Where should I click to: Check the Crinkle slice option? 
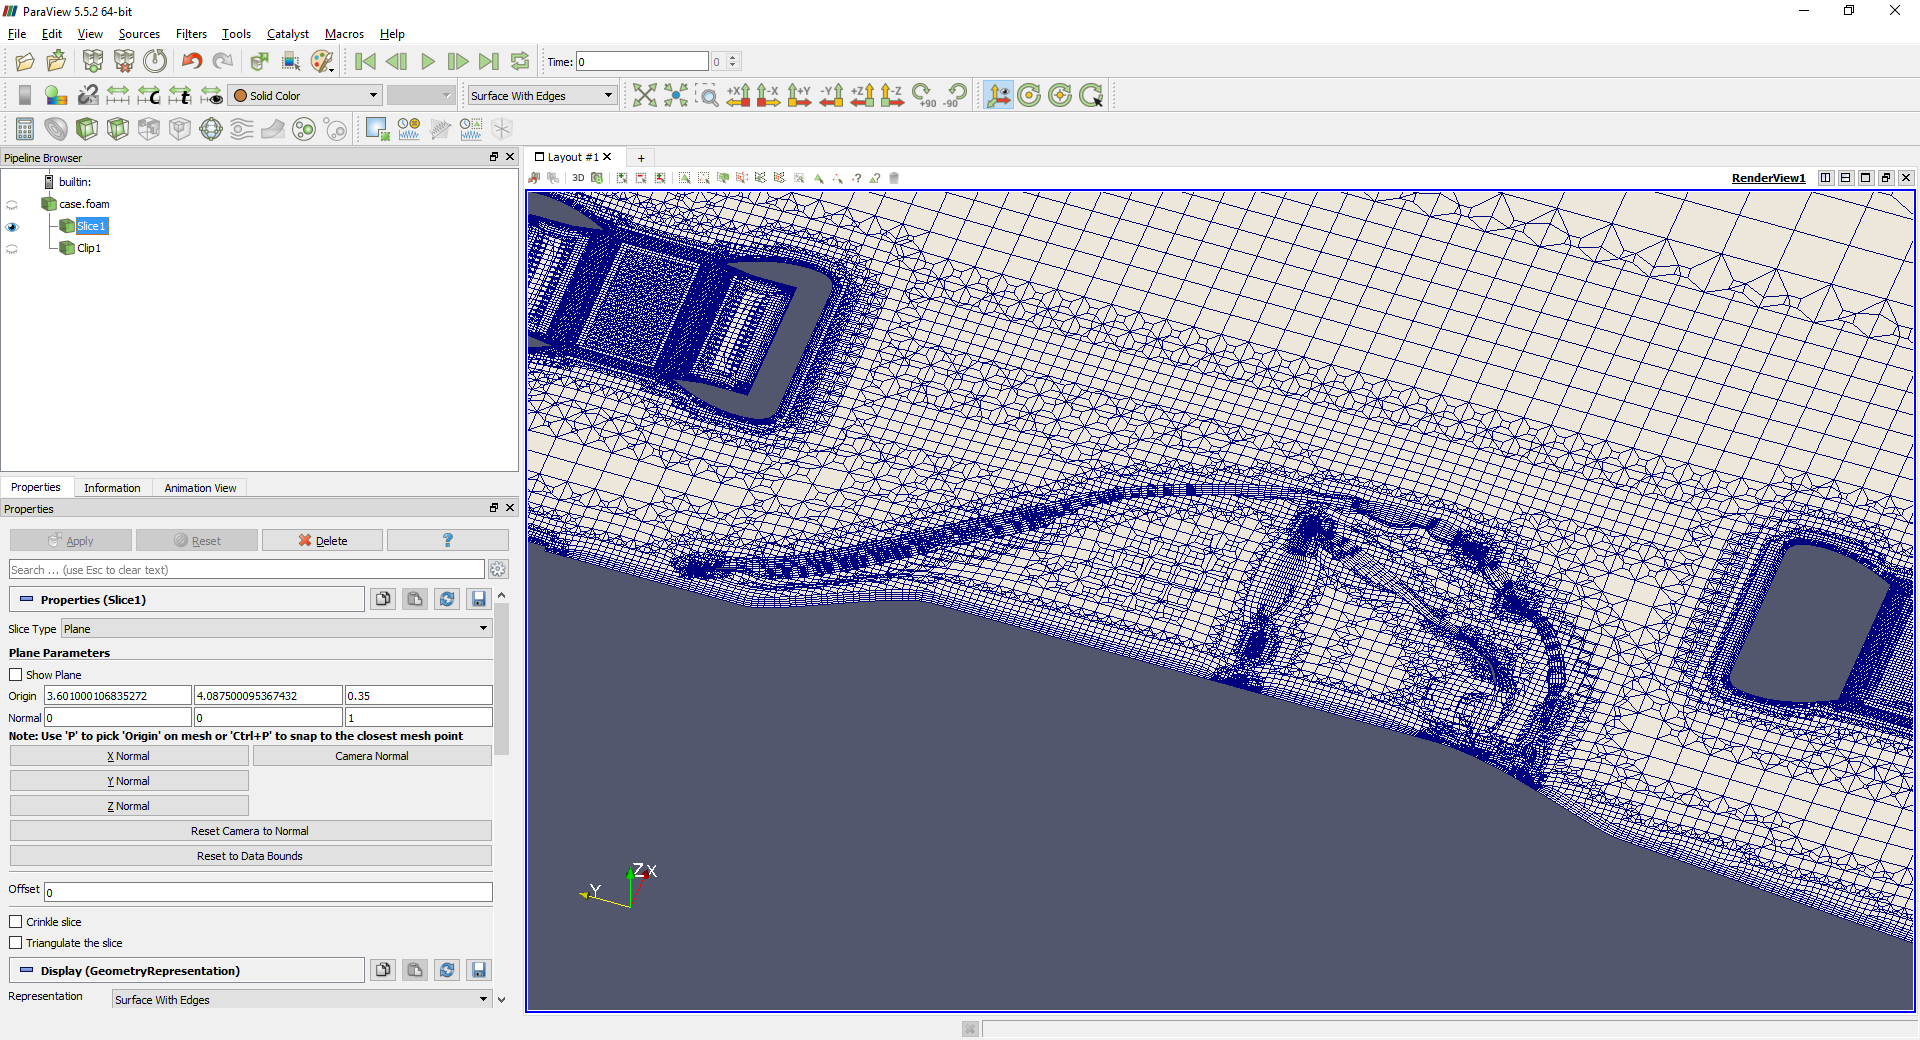tap(16, 922)
